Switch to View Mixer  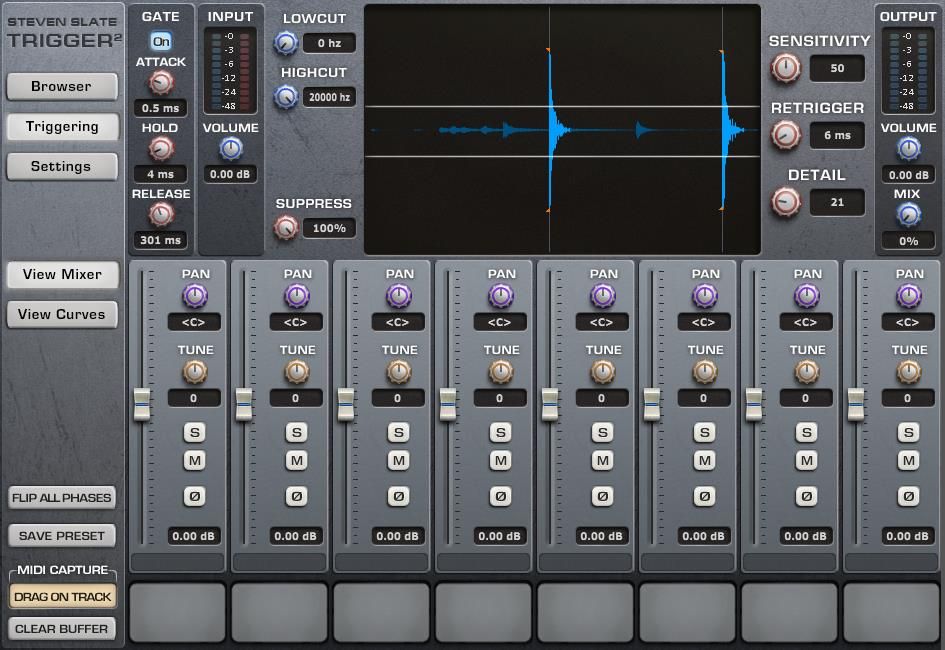(x=62, y=275)
